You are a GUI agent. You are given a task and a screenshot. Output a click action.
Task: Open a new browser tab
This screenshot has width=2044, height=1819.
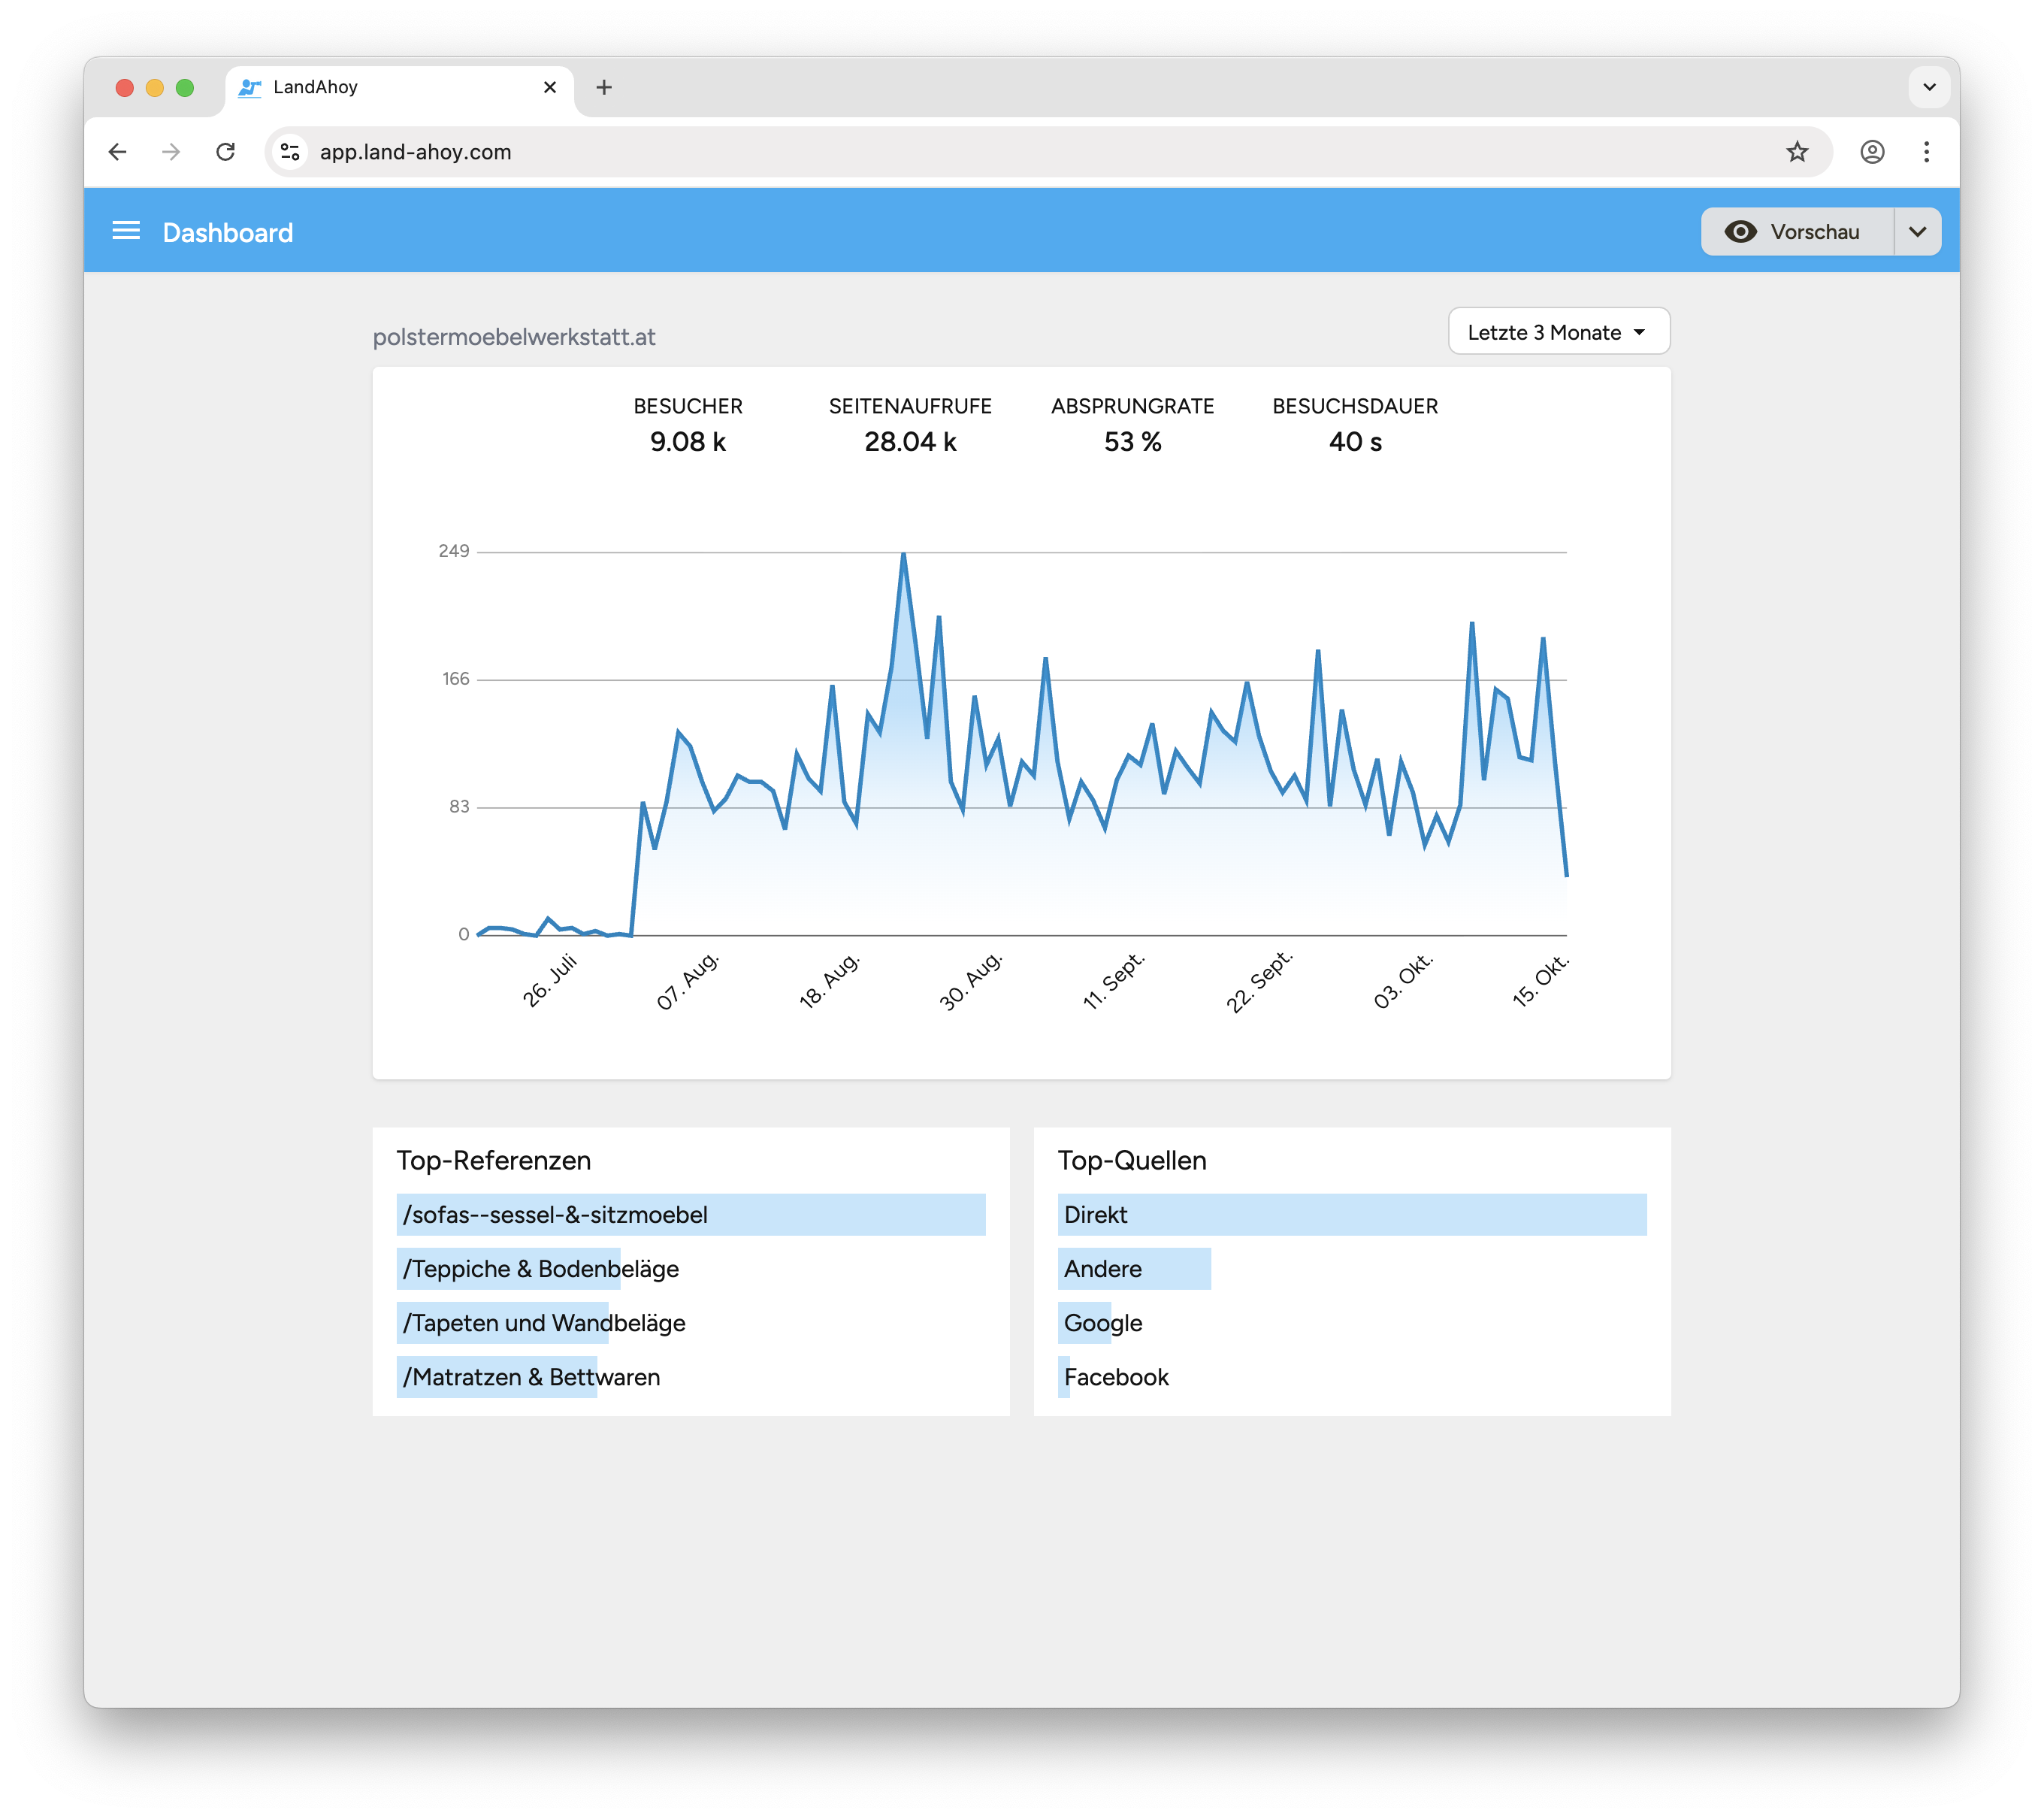coord(603,88)
